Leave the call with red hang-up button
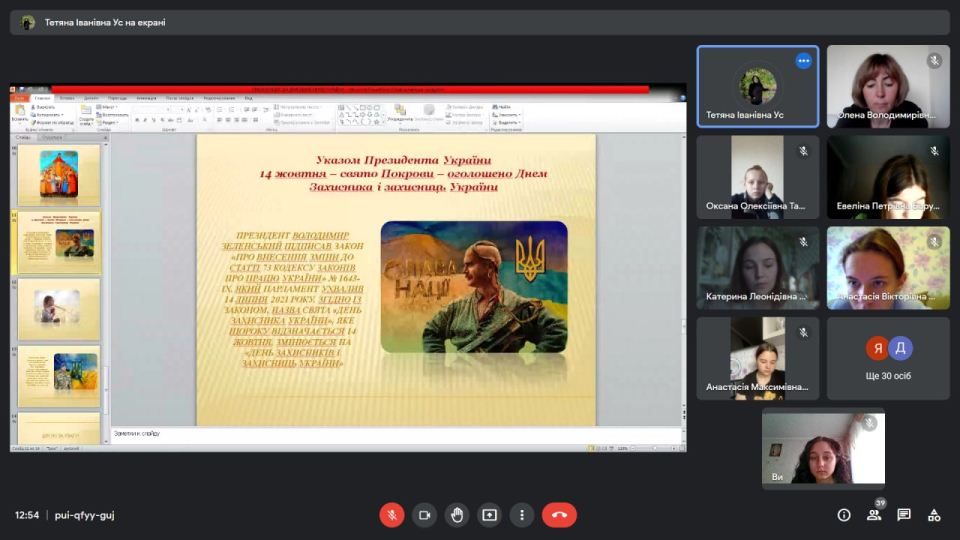The image size is (960, 540). point(559,515)
